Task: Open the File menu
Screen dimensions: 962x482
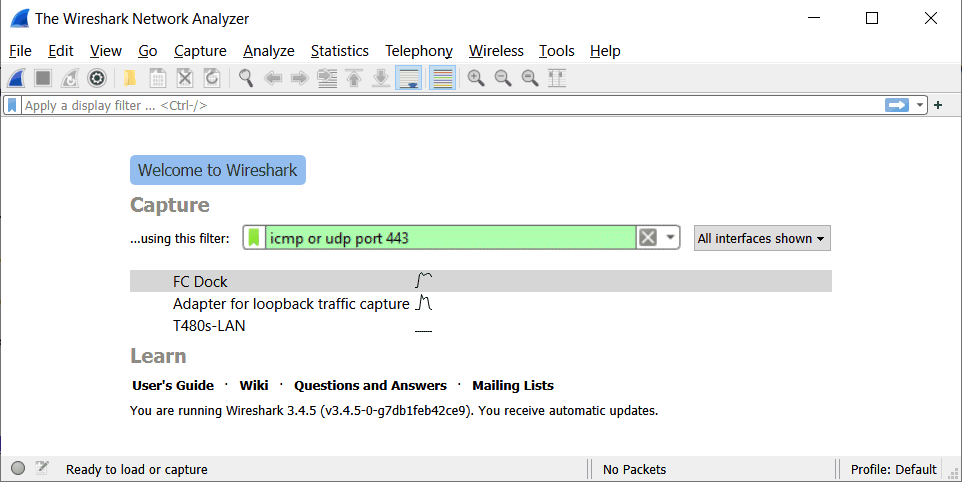Action: tap(20, 51)
